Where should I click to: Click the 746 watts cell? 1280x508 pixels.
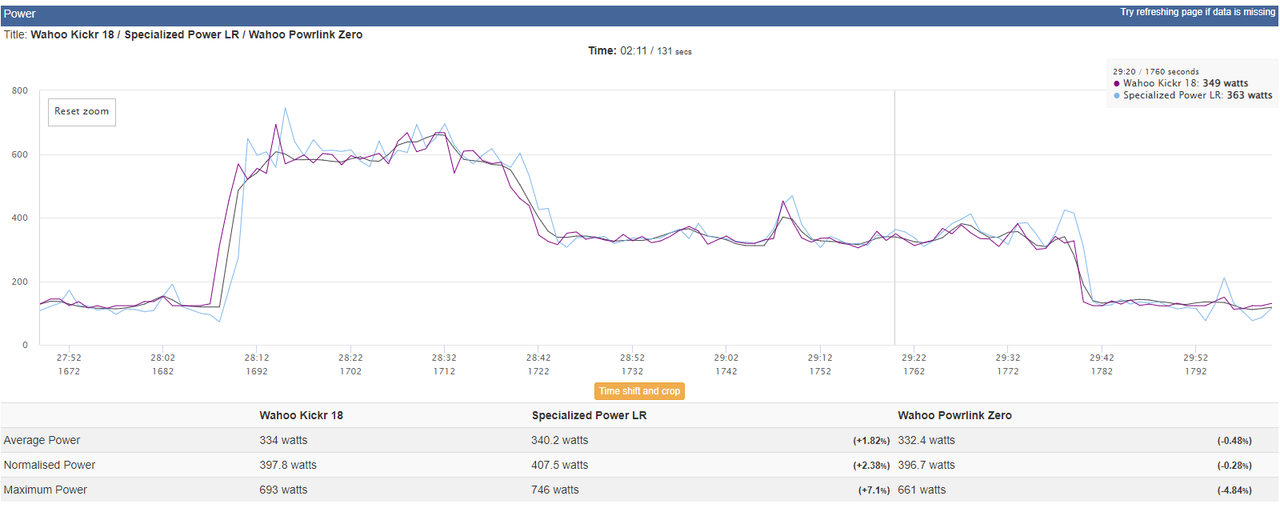point(555,490)
